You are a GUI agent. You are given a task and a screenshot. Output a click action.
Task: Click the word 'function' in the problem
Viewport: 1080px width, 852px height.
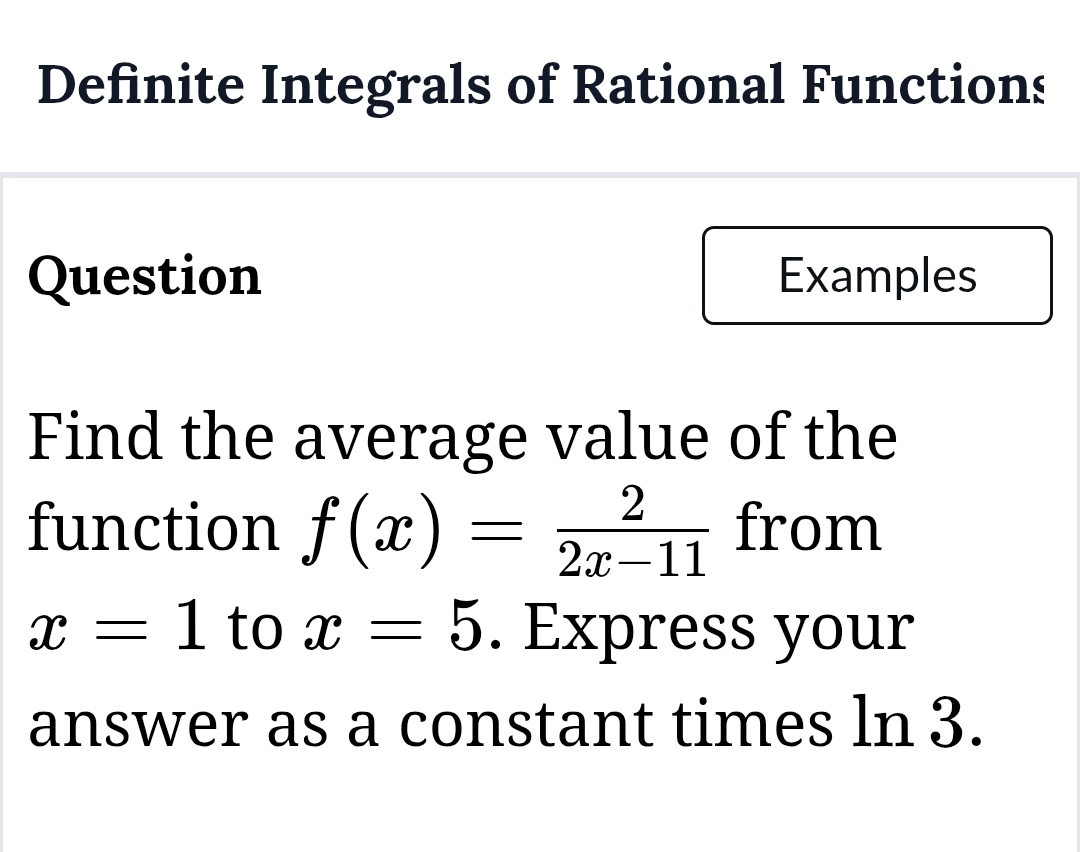(x=150, y=527)
